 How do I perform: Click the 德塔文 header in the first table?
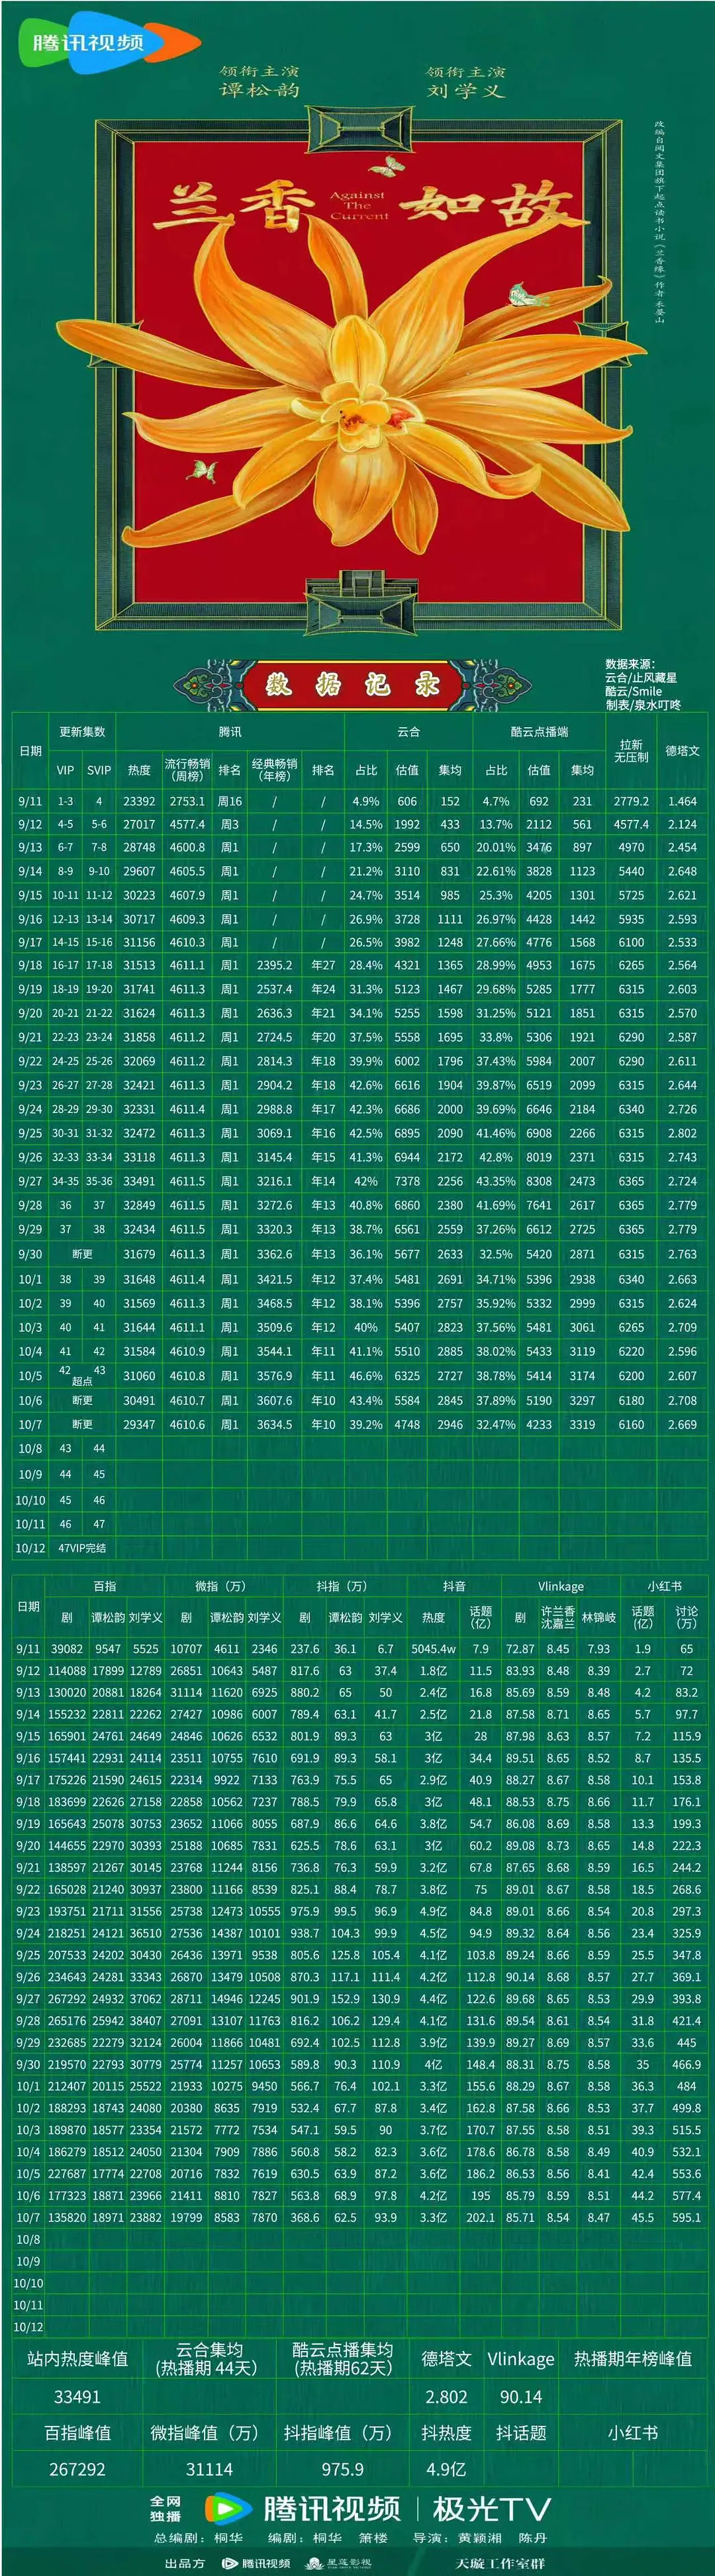click(682, 751)
